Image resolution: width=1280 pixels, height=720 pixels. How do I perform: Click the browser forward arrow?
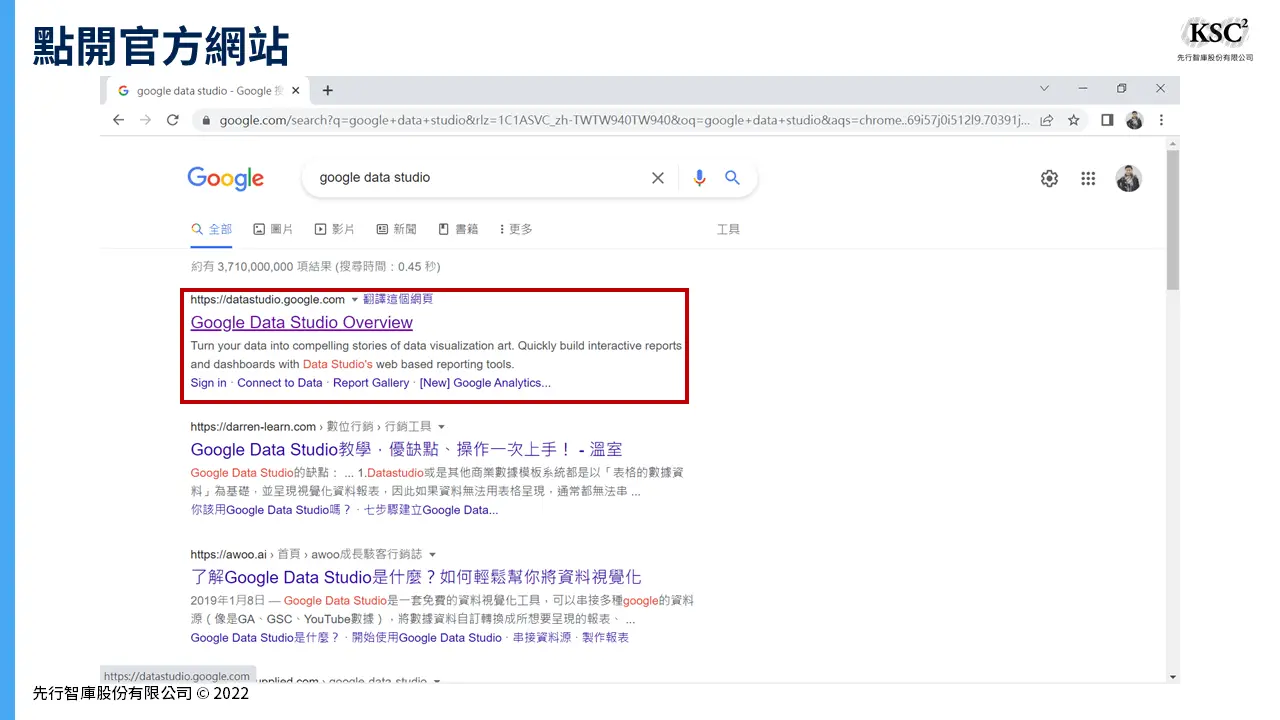point(145,120)
